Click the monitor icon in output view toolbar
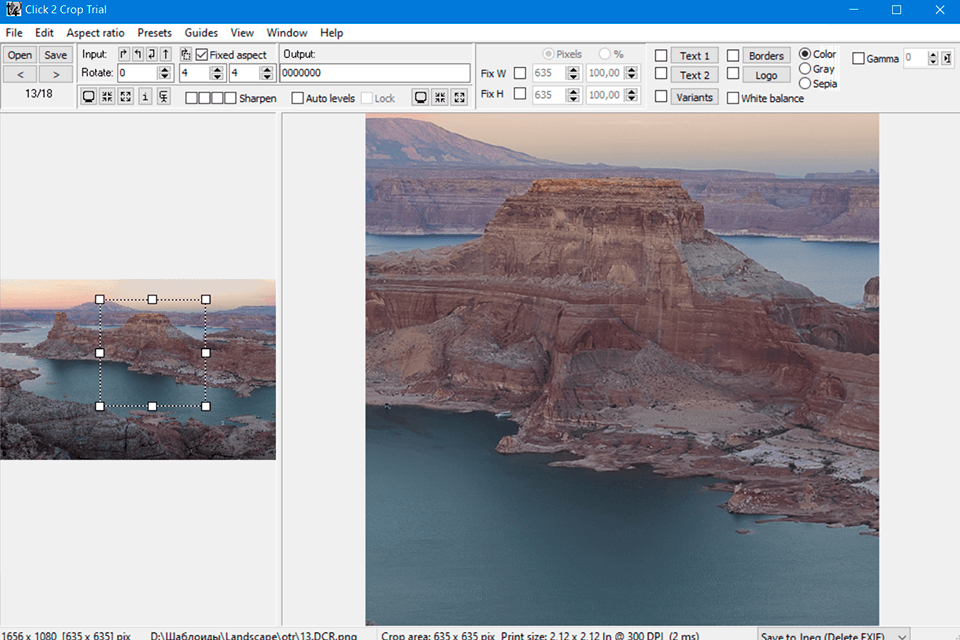Image resolution: width=960 pixels, height=640 pixels. pos(421,97)
